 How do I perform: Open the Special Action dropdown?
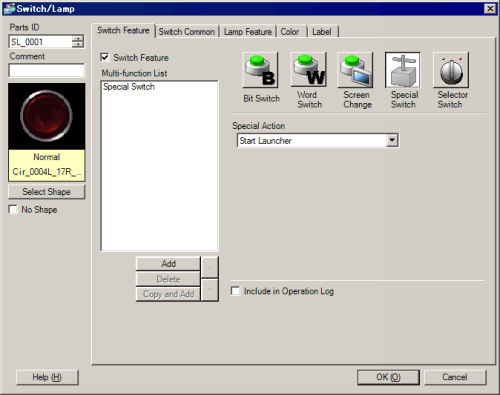click(x=392, y=140)
